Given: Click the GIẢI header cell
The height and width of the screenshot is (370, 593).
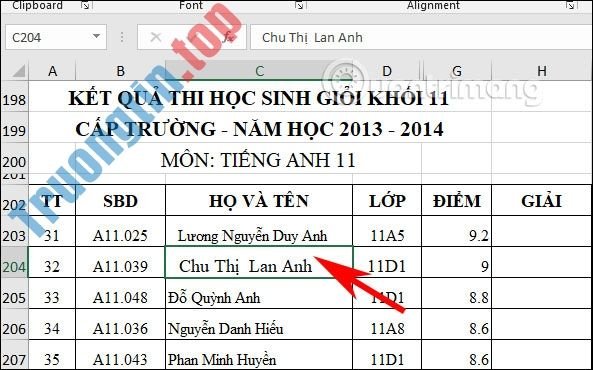Looking at the screenshot, I should [542, 201].
